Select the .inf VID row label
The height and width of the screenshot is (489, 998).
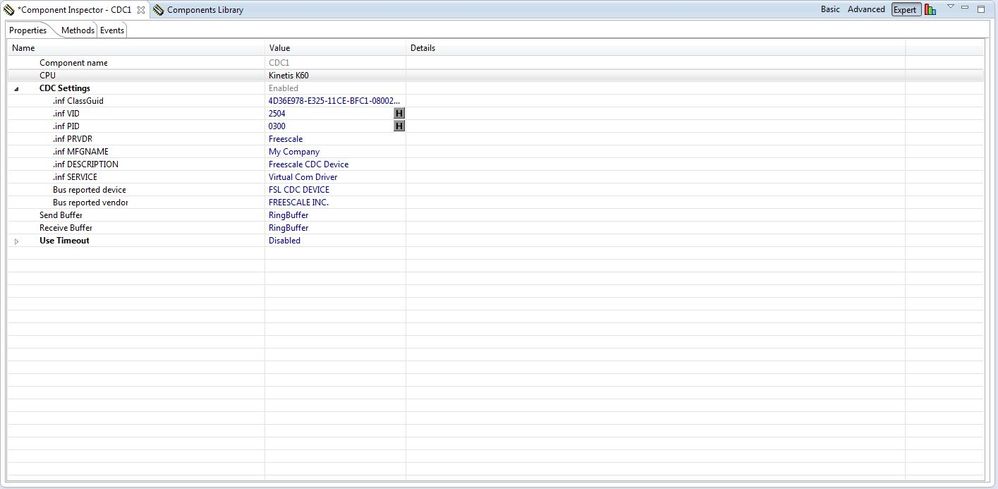66,113
